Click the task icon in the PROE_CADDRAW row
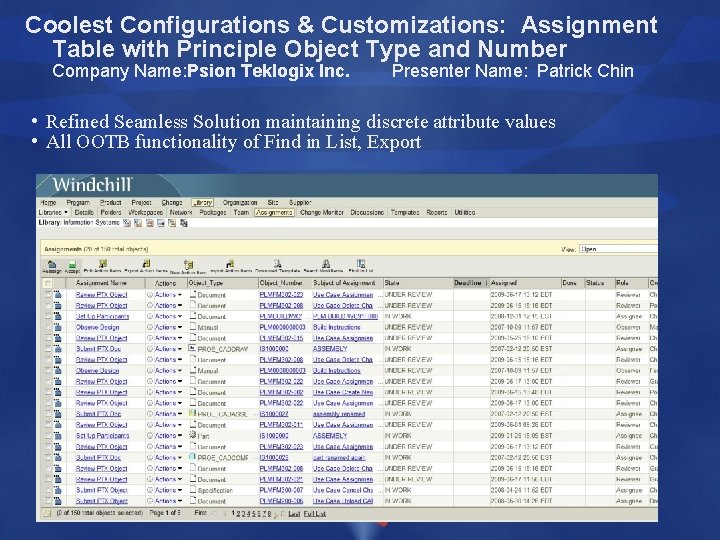The height and width of the screenshot is (540, 720). pyautogui.click(x=57, y=349)
